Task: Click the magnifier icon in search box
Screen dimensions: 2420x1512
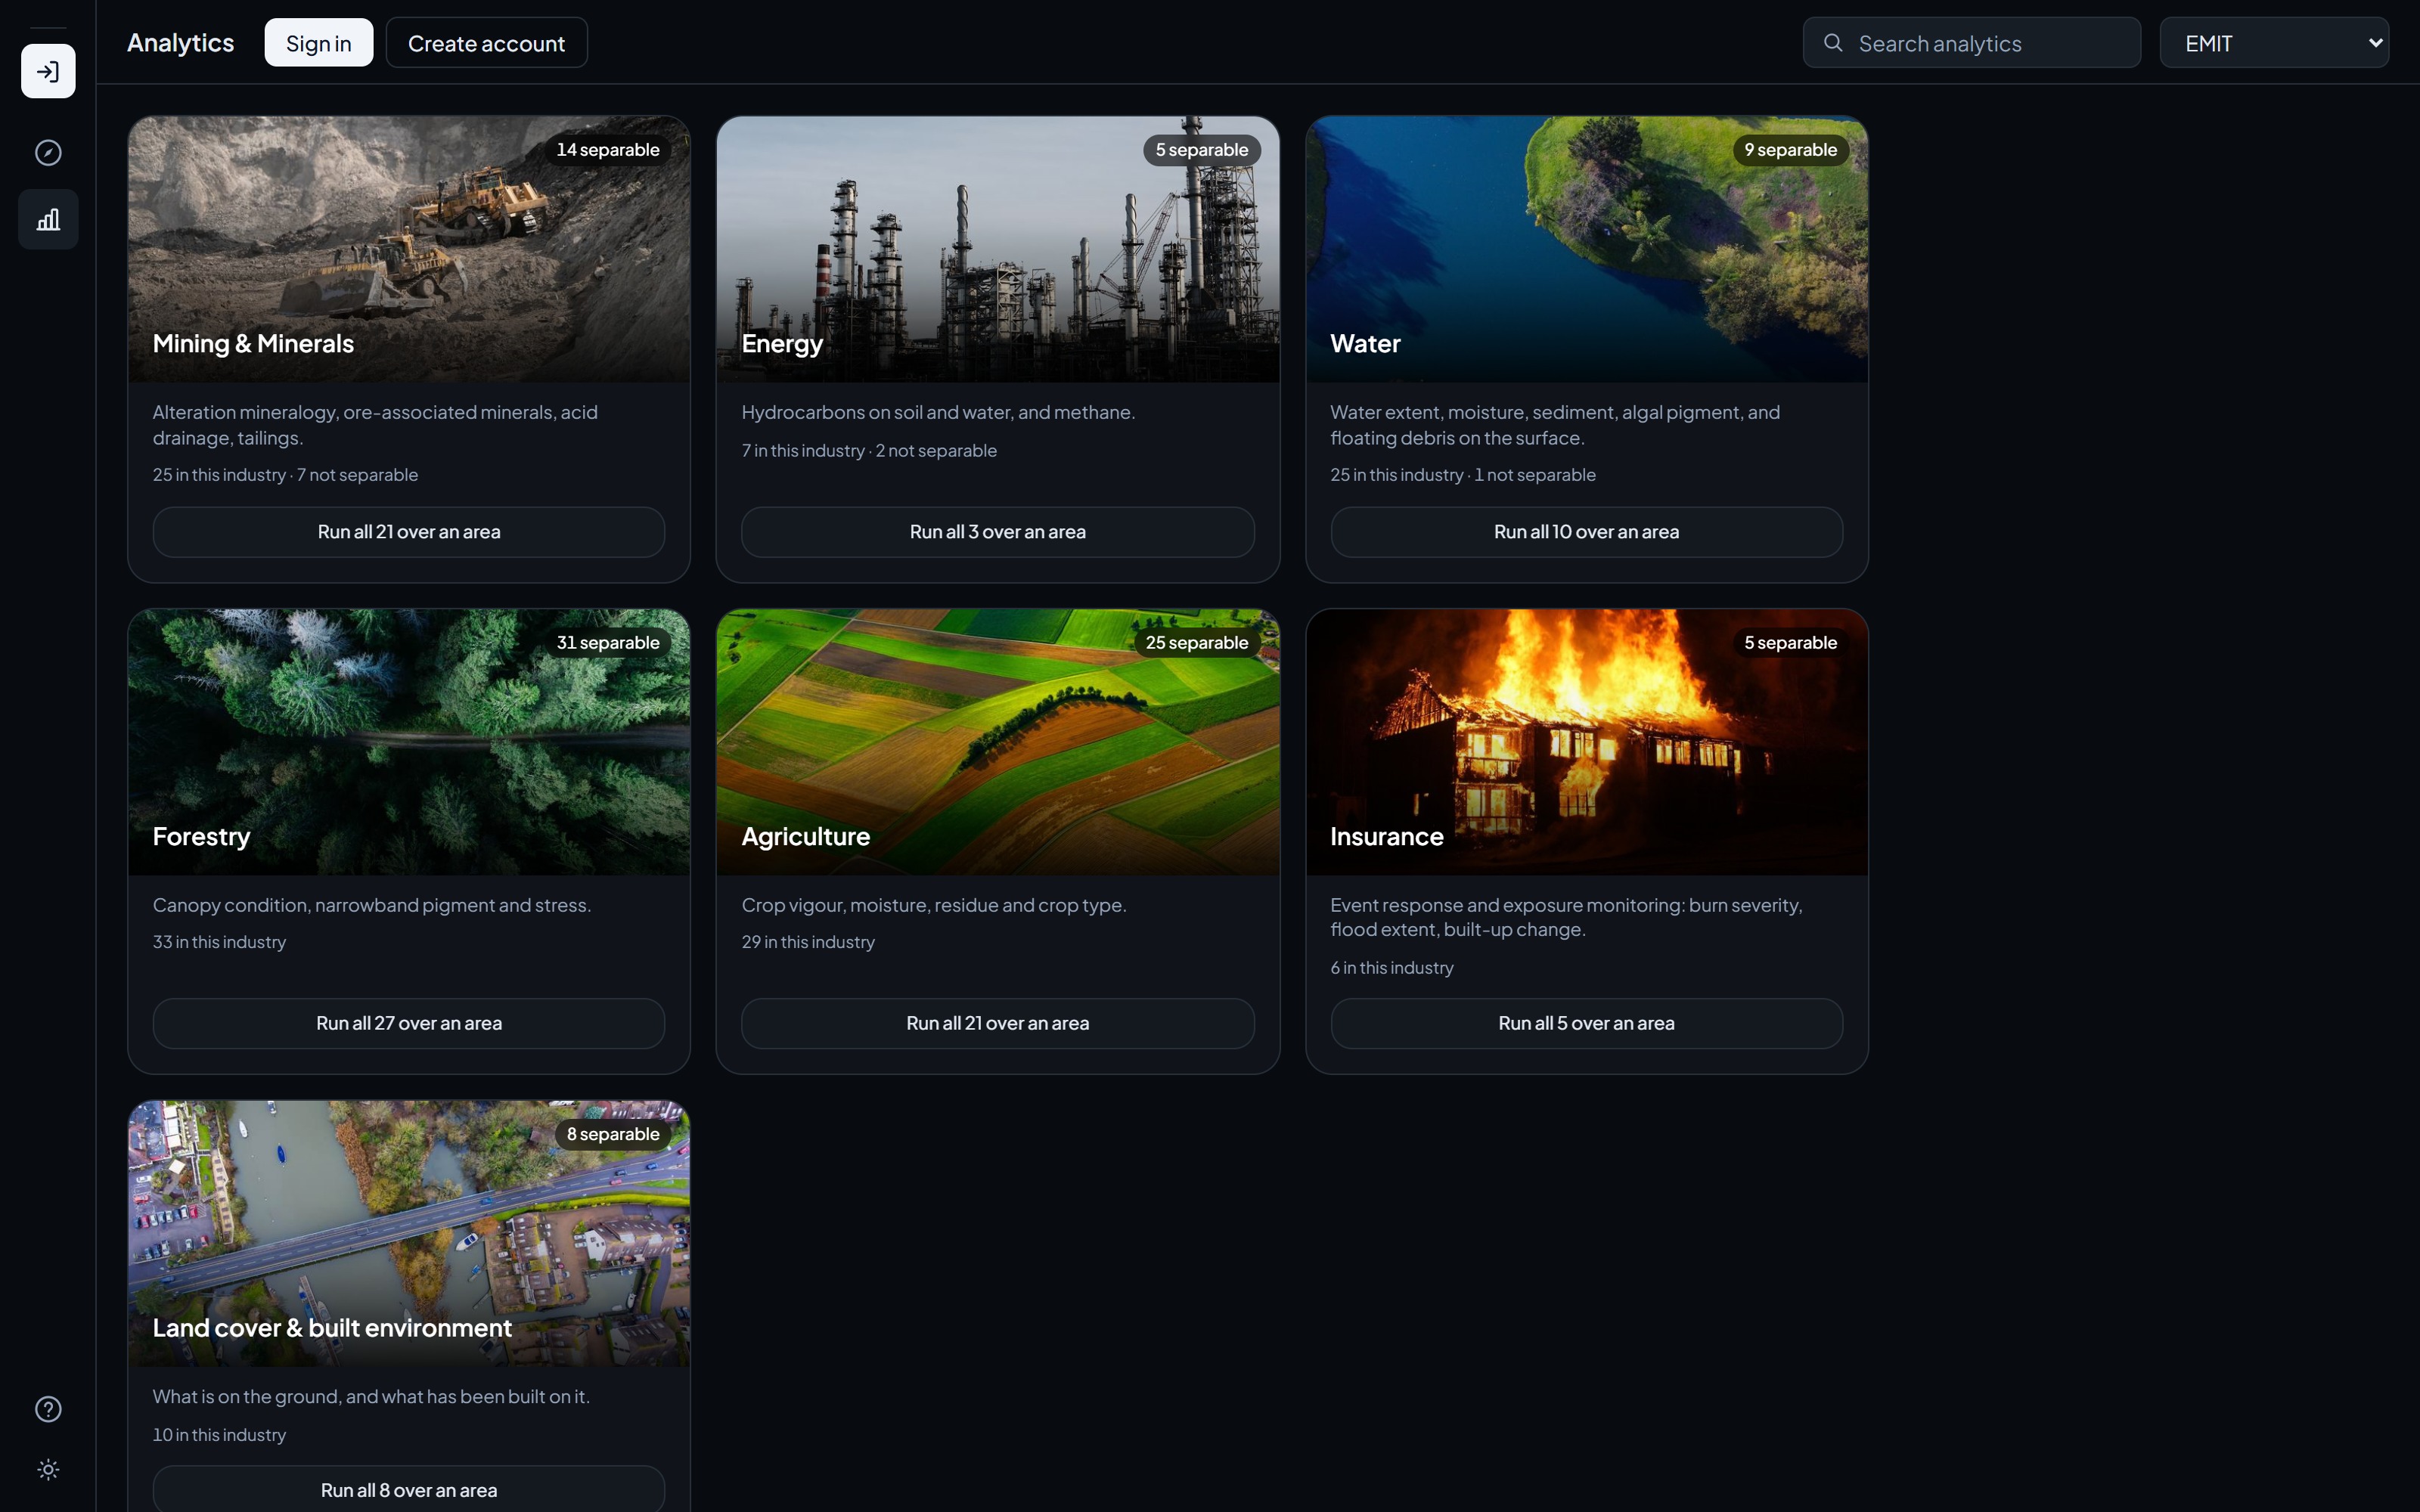Action: point(1833,42)
